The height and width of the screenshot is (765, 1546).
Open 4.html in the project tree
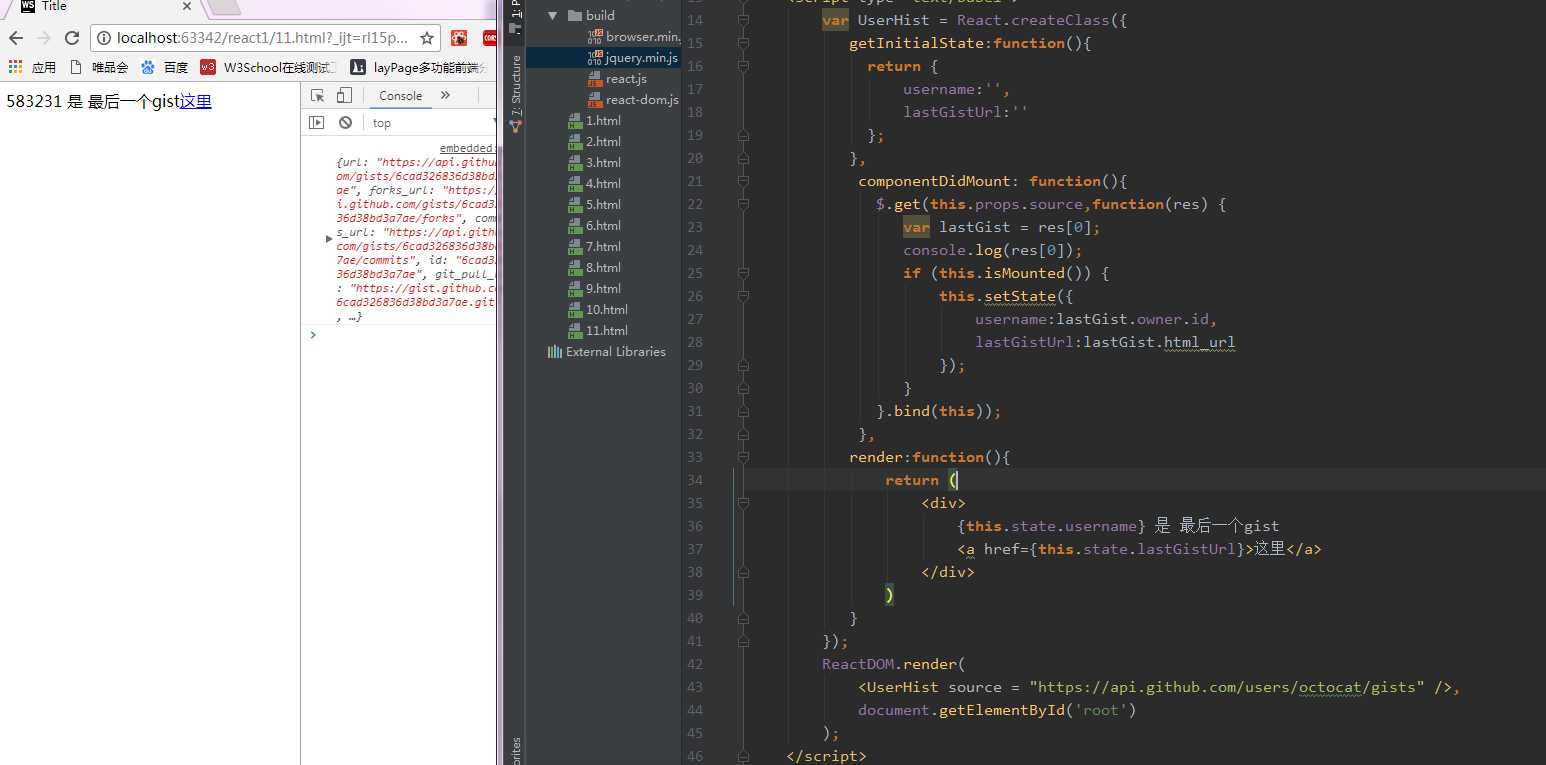[x=594, y=183]
